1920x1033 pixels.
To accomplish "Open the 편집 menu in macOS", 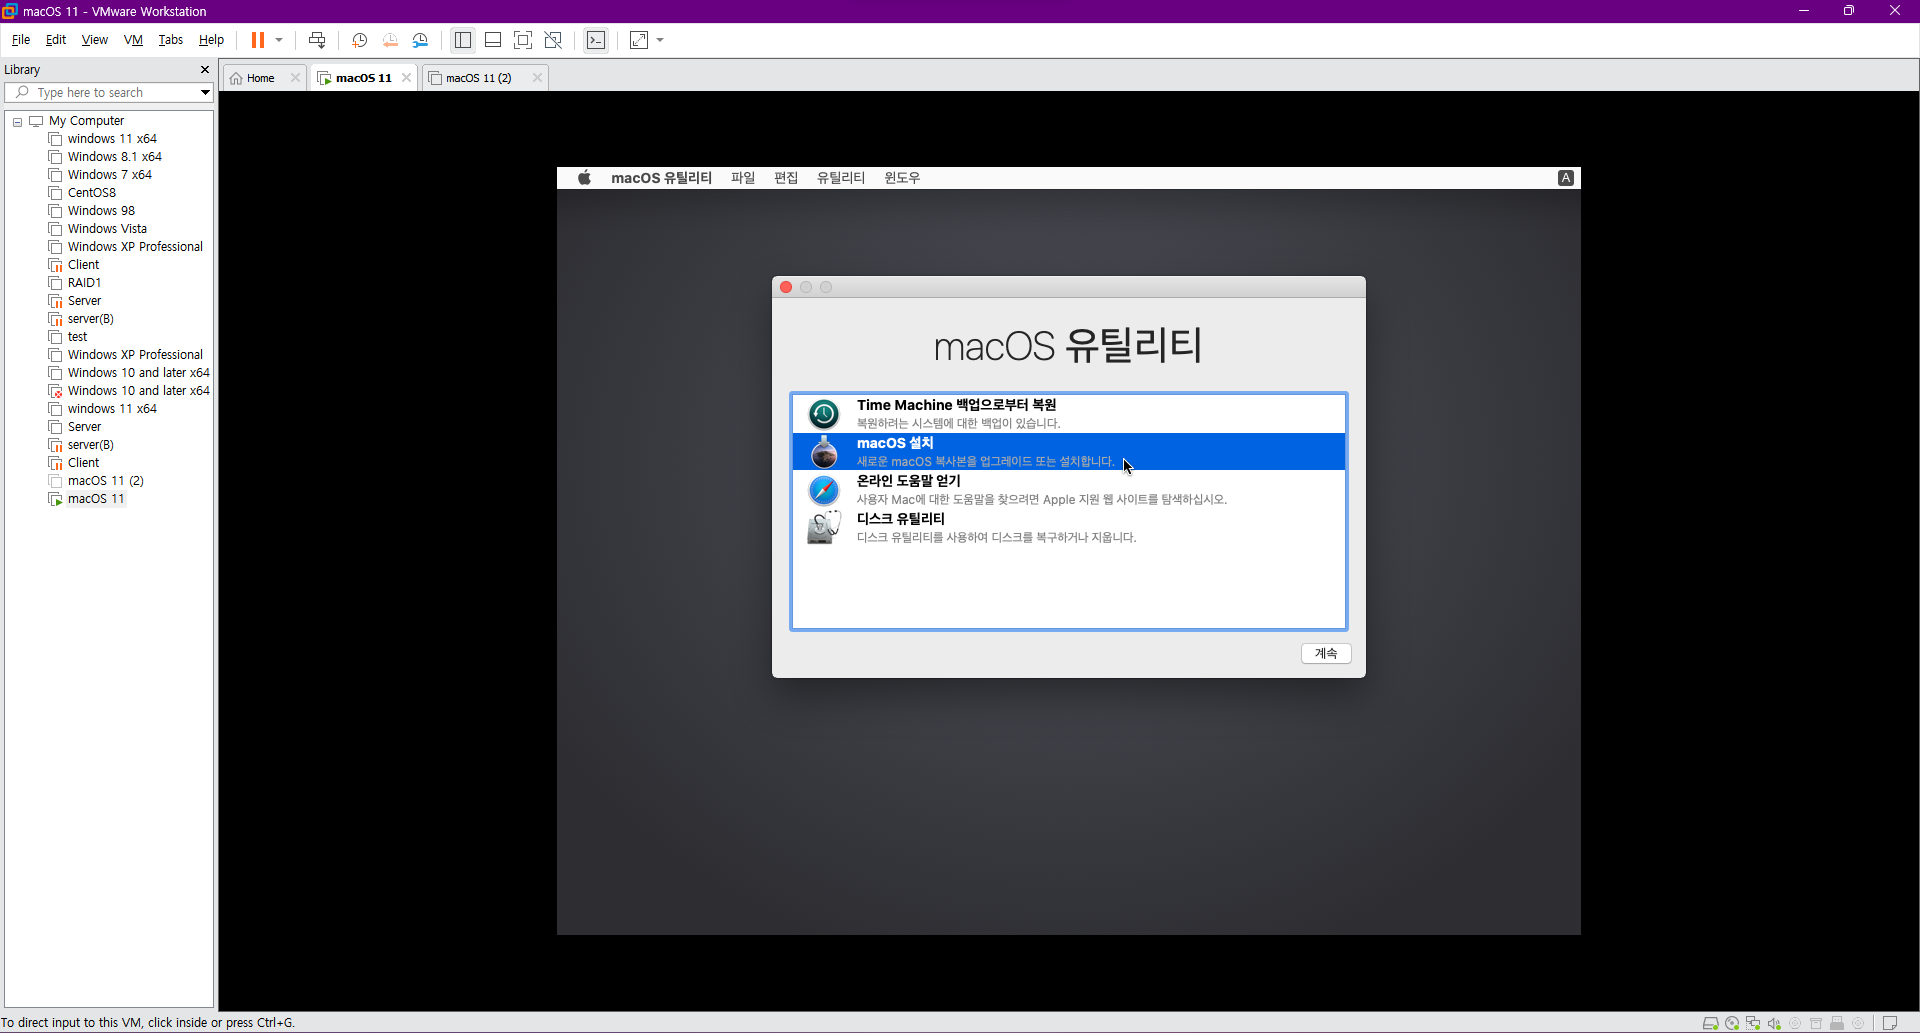I will (x=786, y=178).
